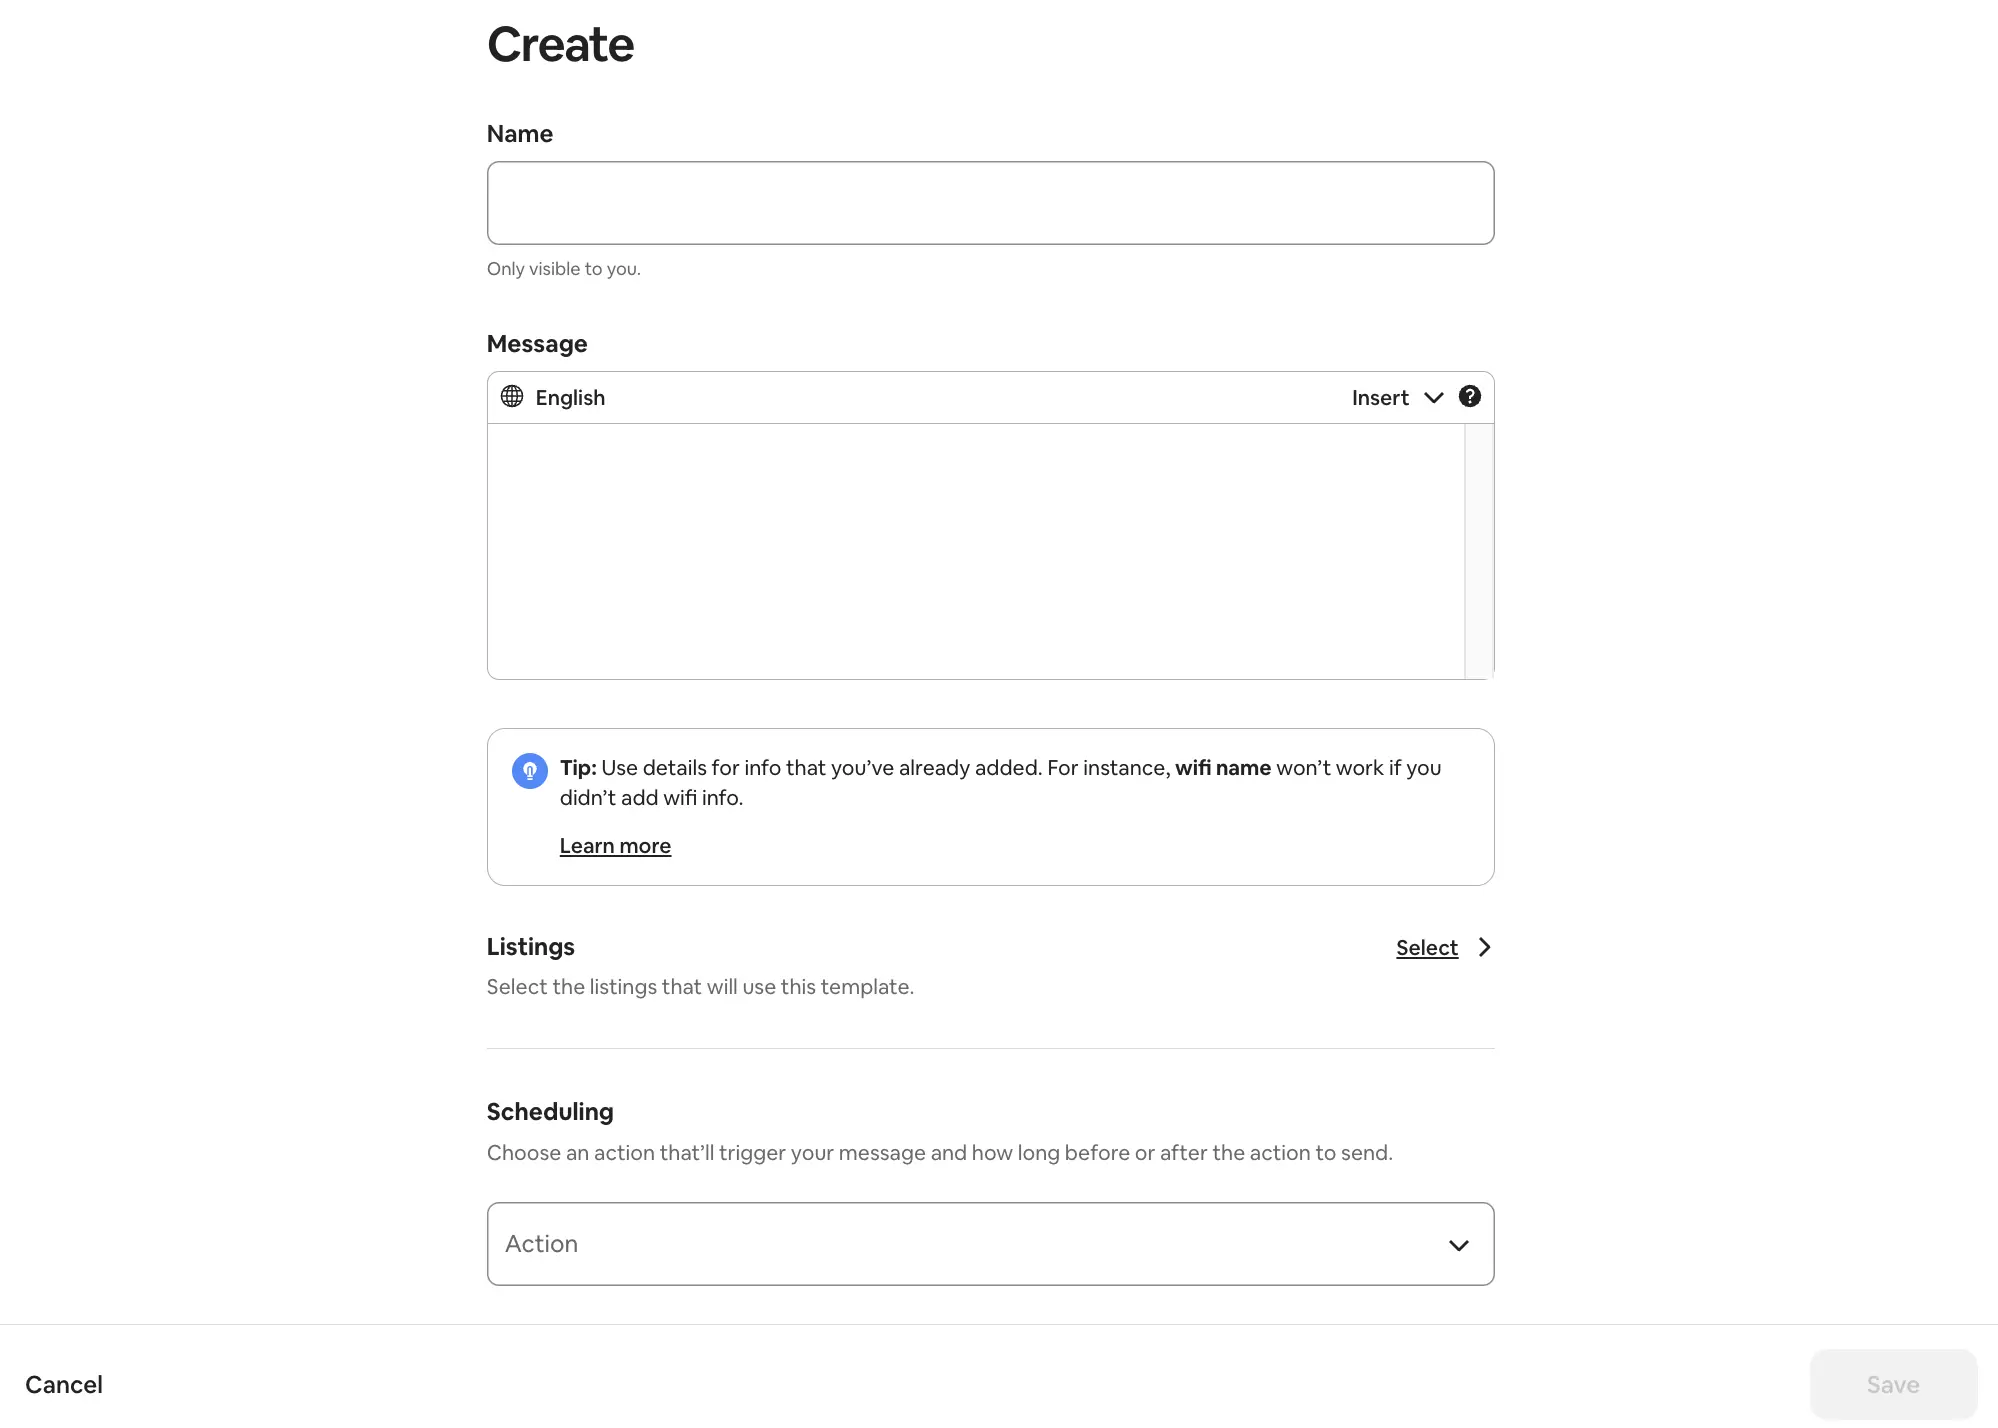Click the right arrow beside Select
The height and width of the screenshot is (1428, 1998).
coord(1484,948)
